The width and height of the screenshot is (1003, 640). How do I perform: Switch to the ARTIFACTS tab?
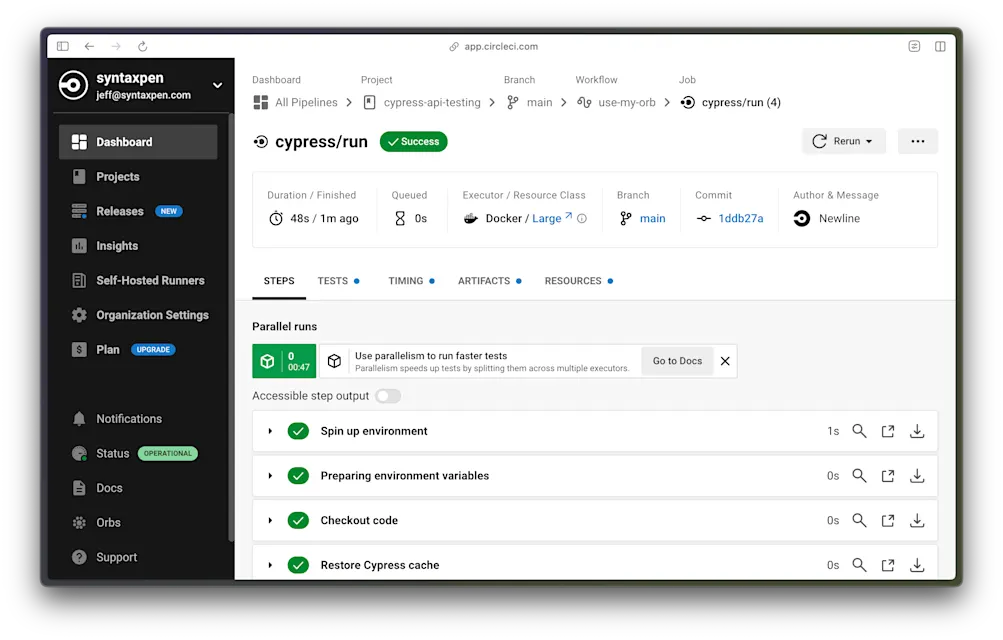point(489,281)
